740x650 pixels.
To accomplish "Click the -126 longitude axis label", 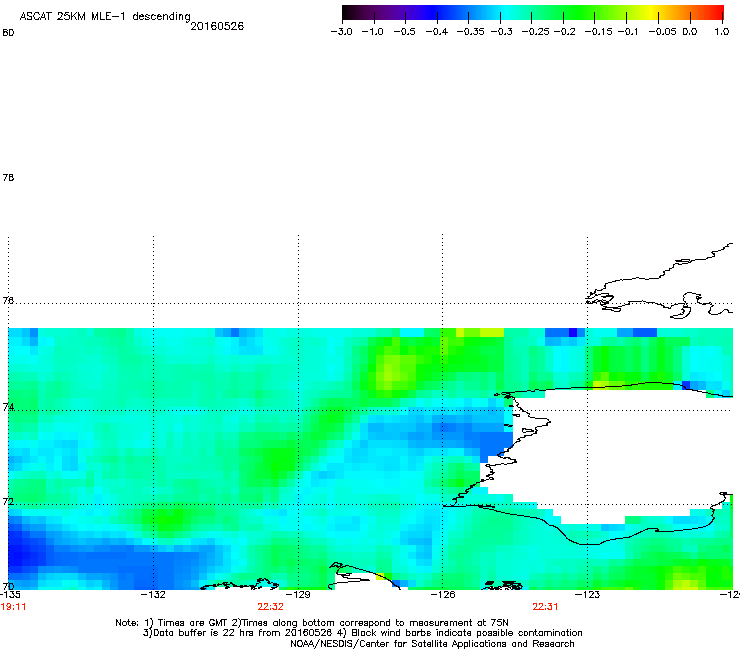I will click(443, 594).
